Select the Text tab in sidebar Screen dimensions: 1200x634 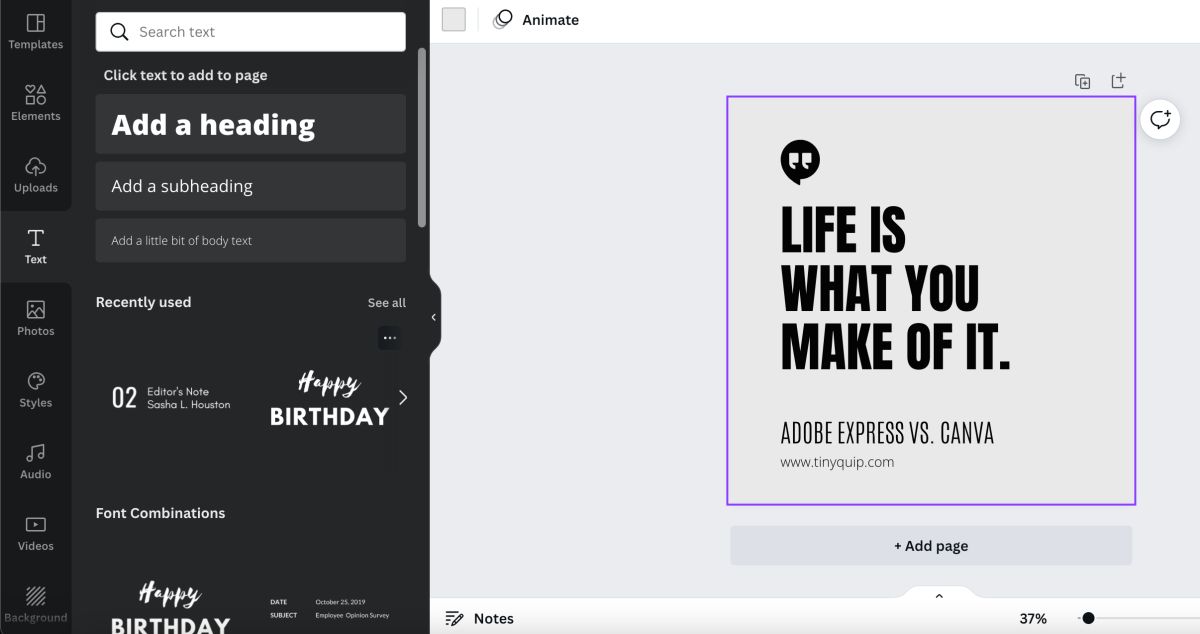click(x=35, y=246)
